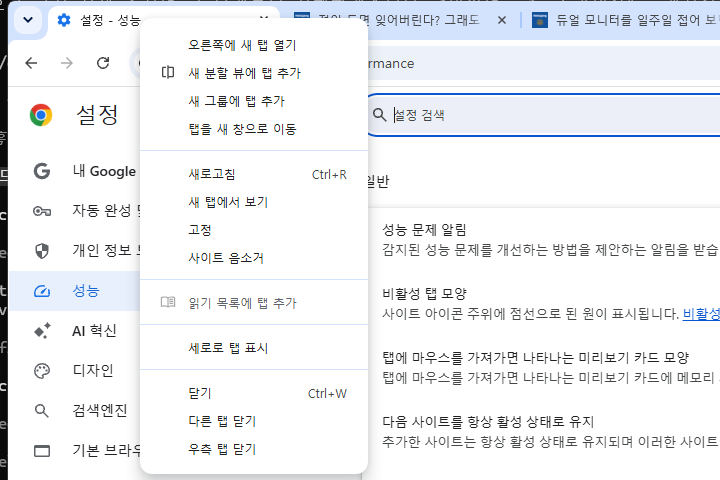Viewport: 720px width, 480px height.
Task: Switch to the 듀얼 모니터를 일주일 tab
Action: click(x=624, y=20)
